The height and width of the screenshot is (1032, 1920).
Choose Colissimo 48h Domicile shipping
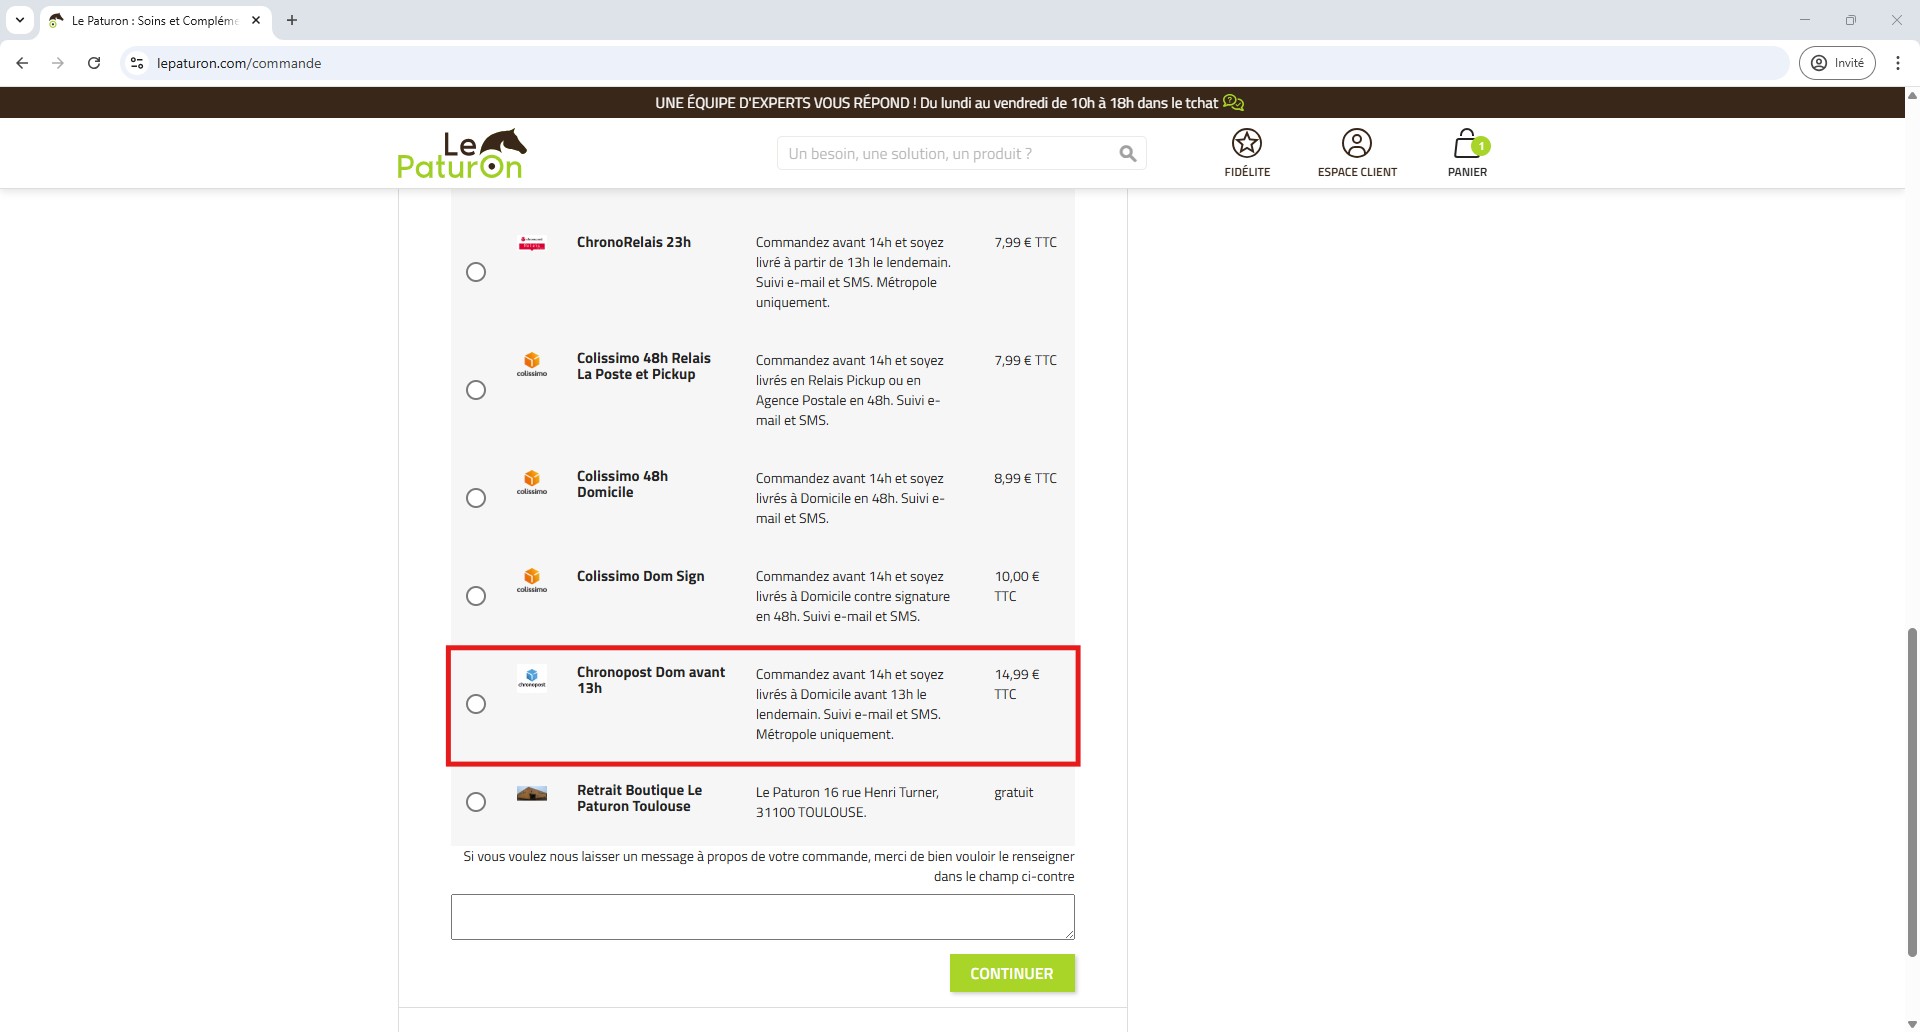tap(476, 498)
